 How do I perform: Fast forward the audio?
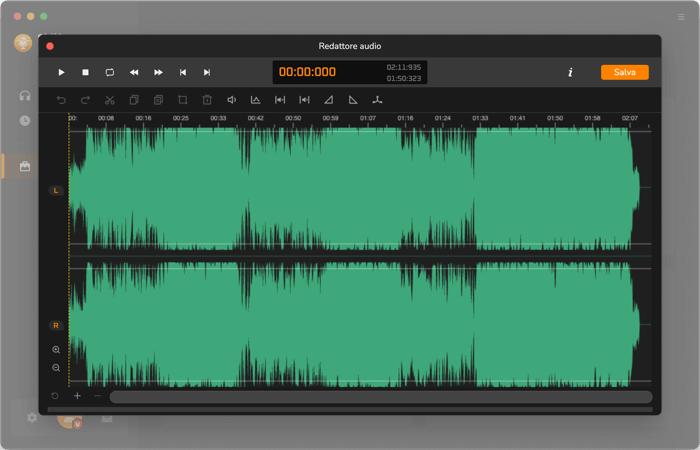pyautogui.click(x=158, y=72)
